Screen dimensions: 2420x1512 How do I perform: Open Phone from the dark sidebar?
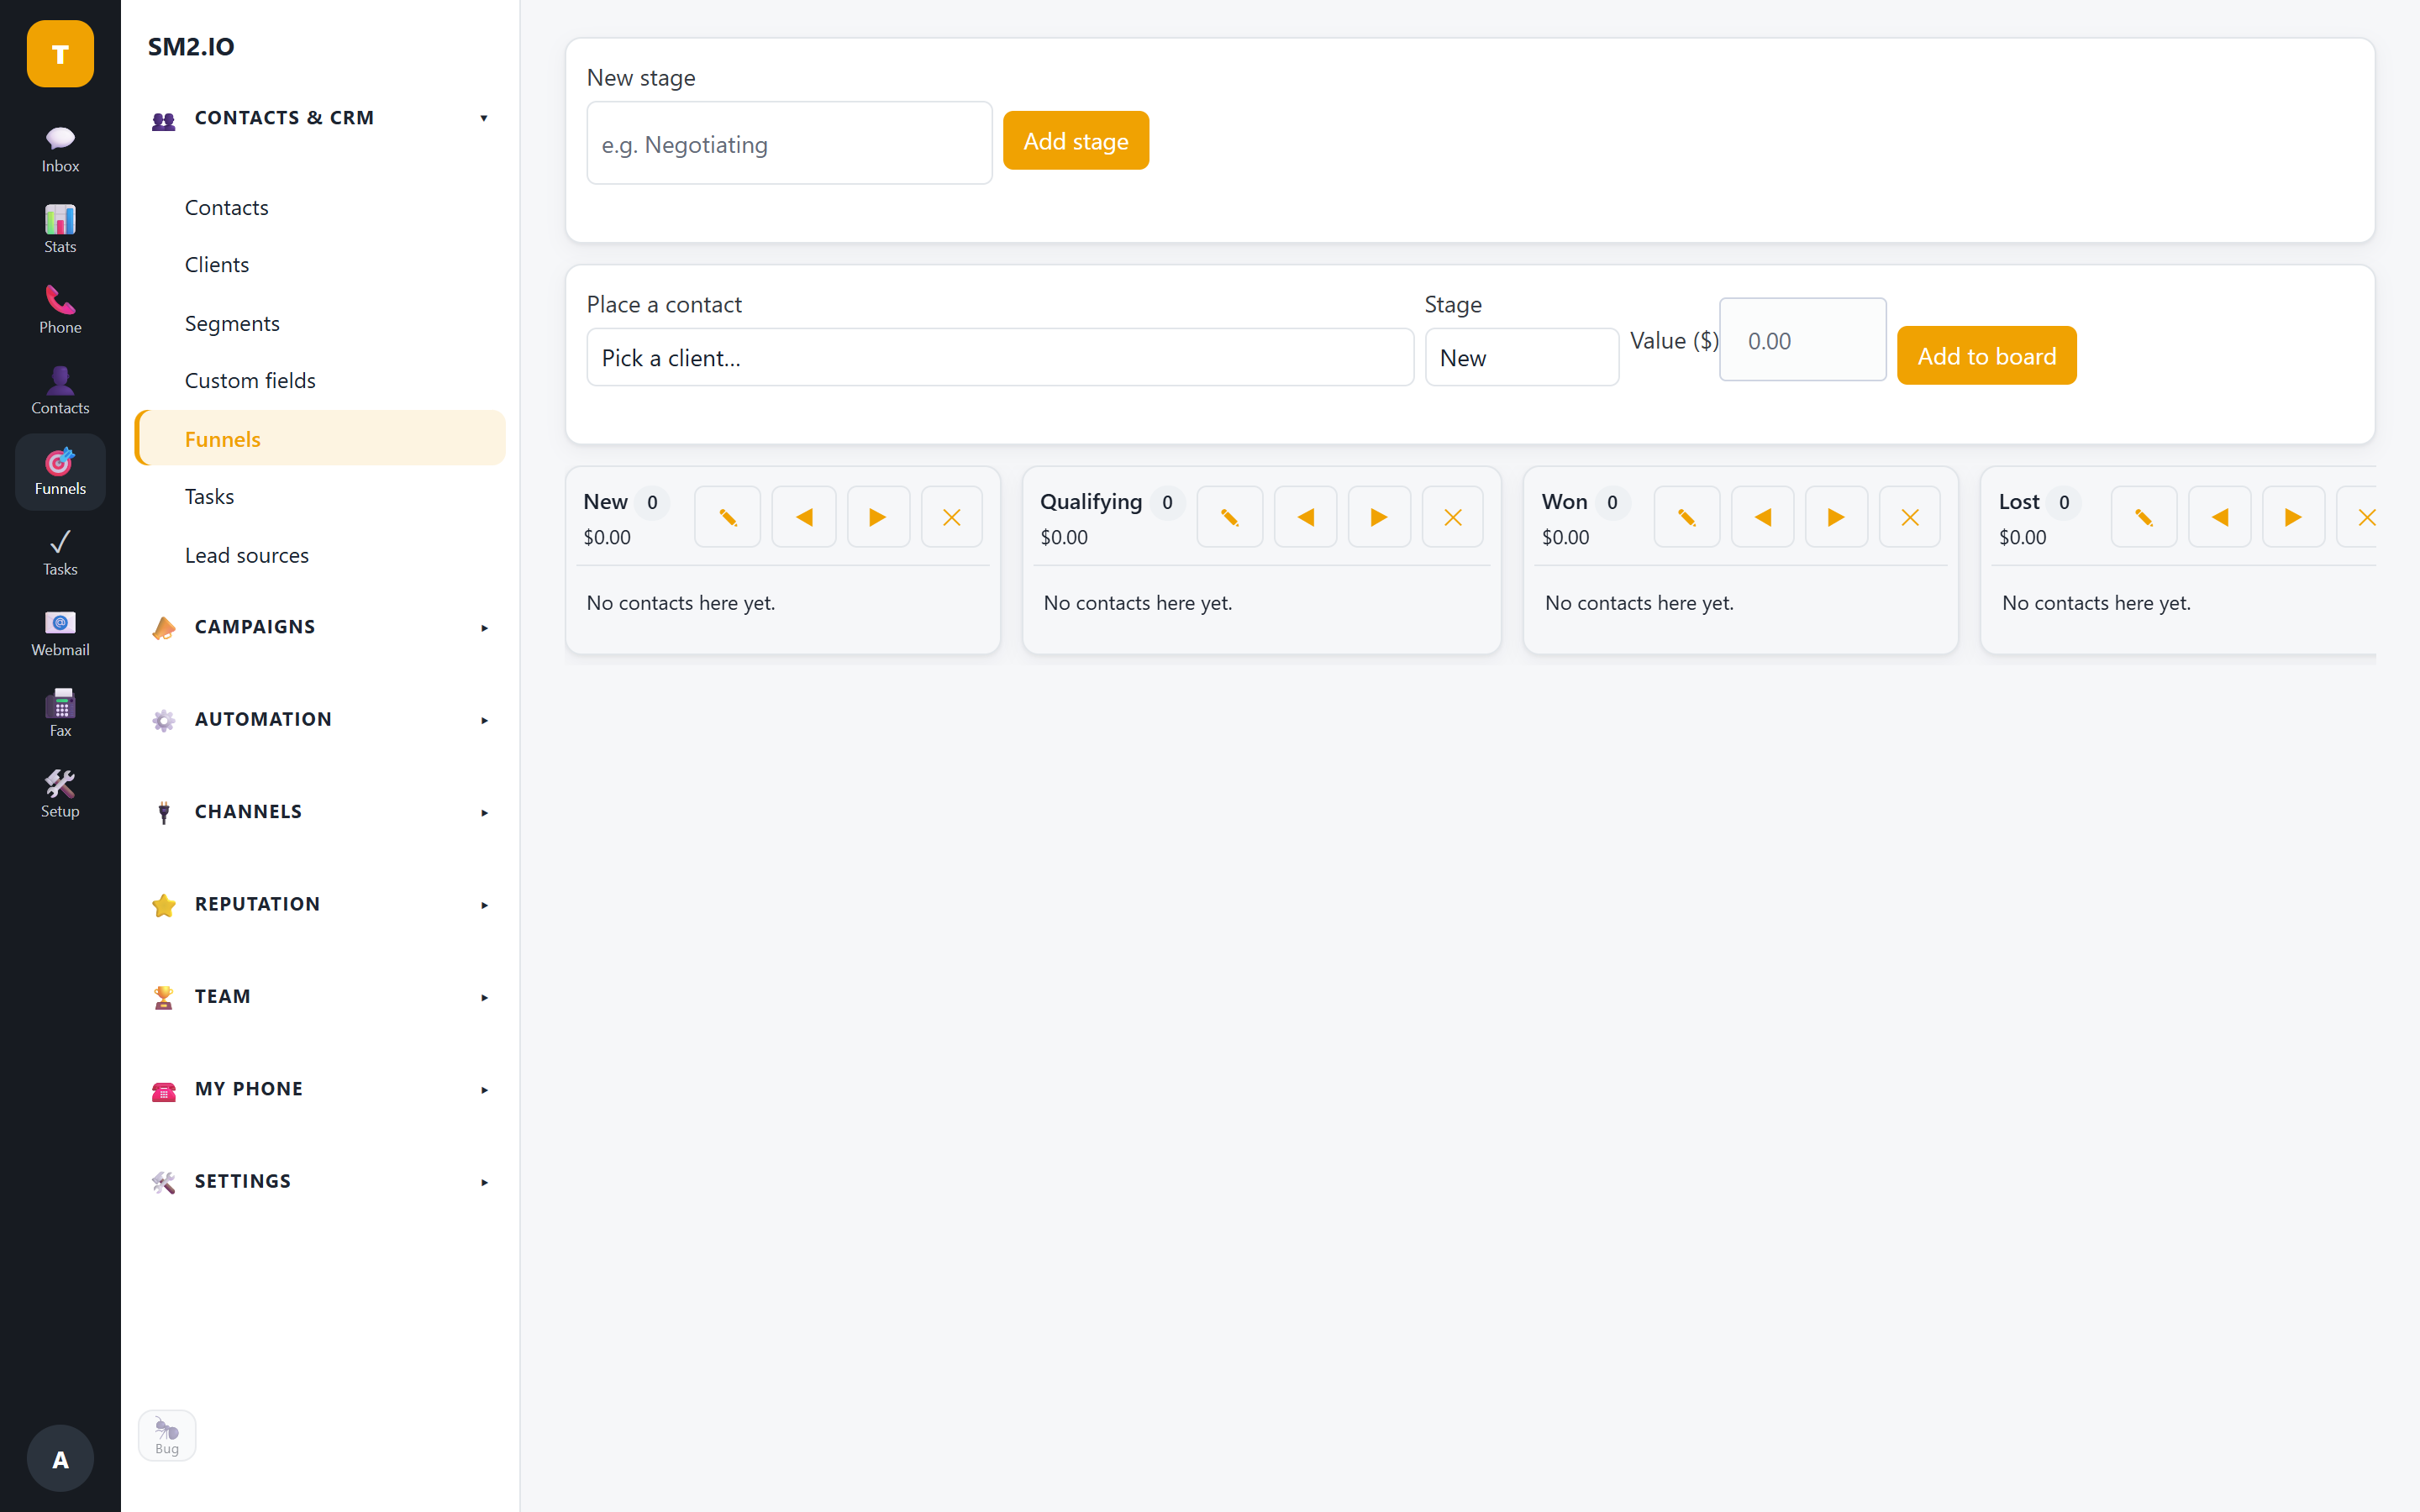(x=60, y=310)
